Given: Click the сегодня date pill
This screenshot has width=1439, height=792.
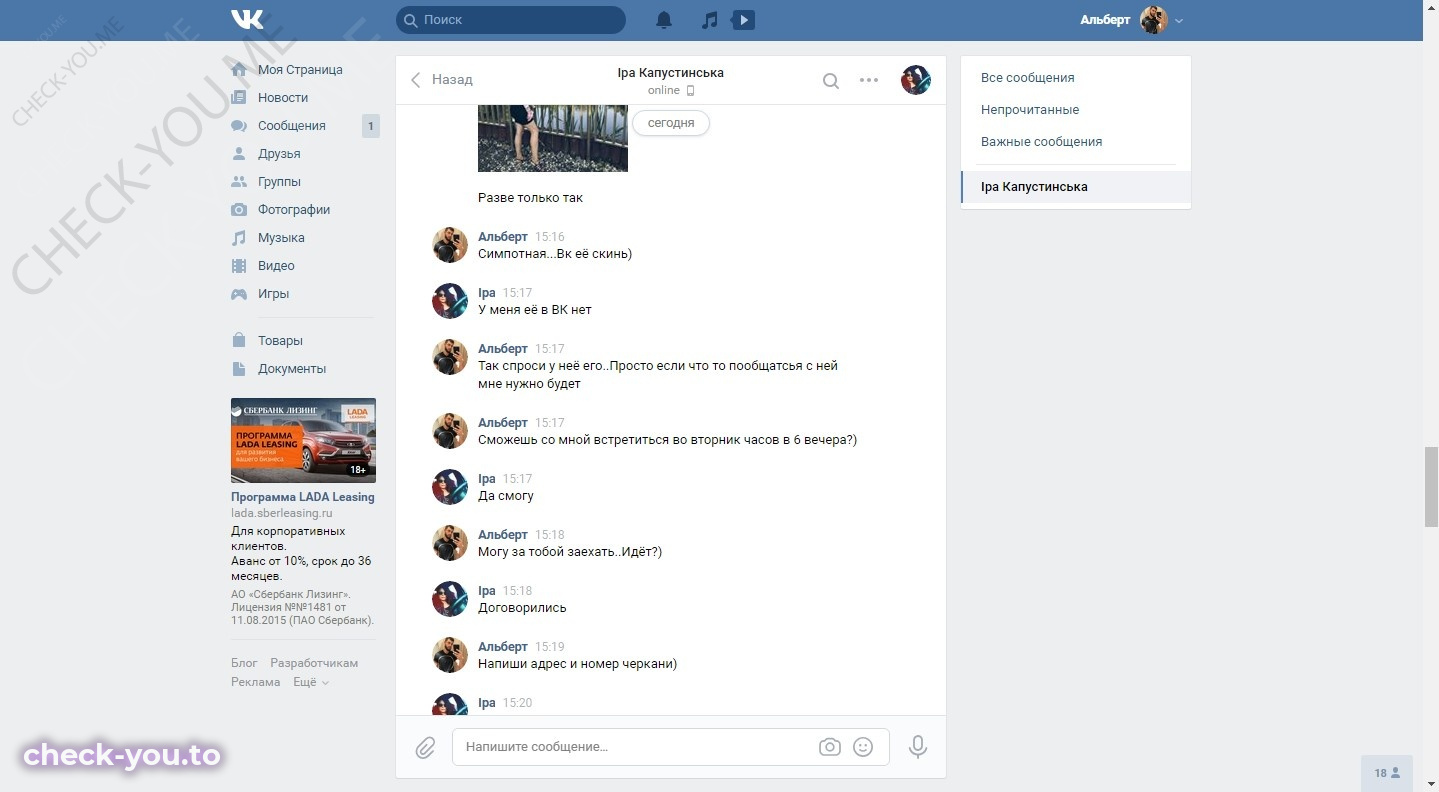Looking at the screenshot, I should coord(671,123).
